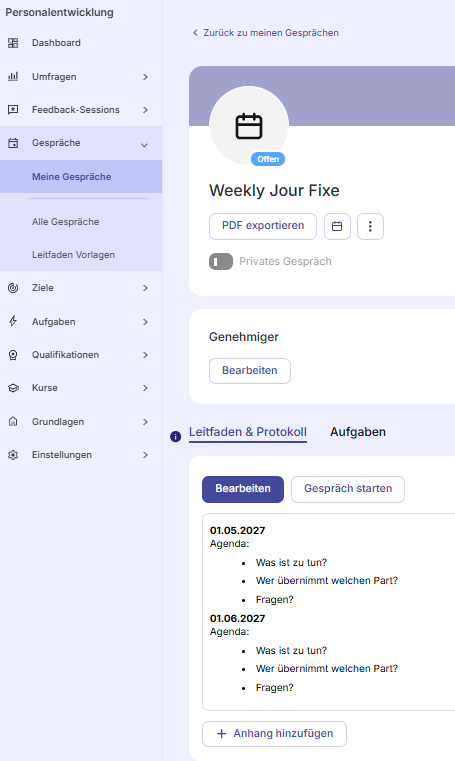This screenshot has width=455, height=761.
Task: Click the Einstellungen gear icon
Action: click(13, 455)
